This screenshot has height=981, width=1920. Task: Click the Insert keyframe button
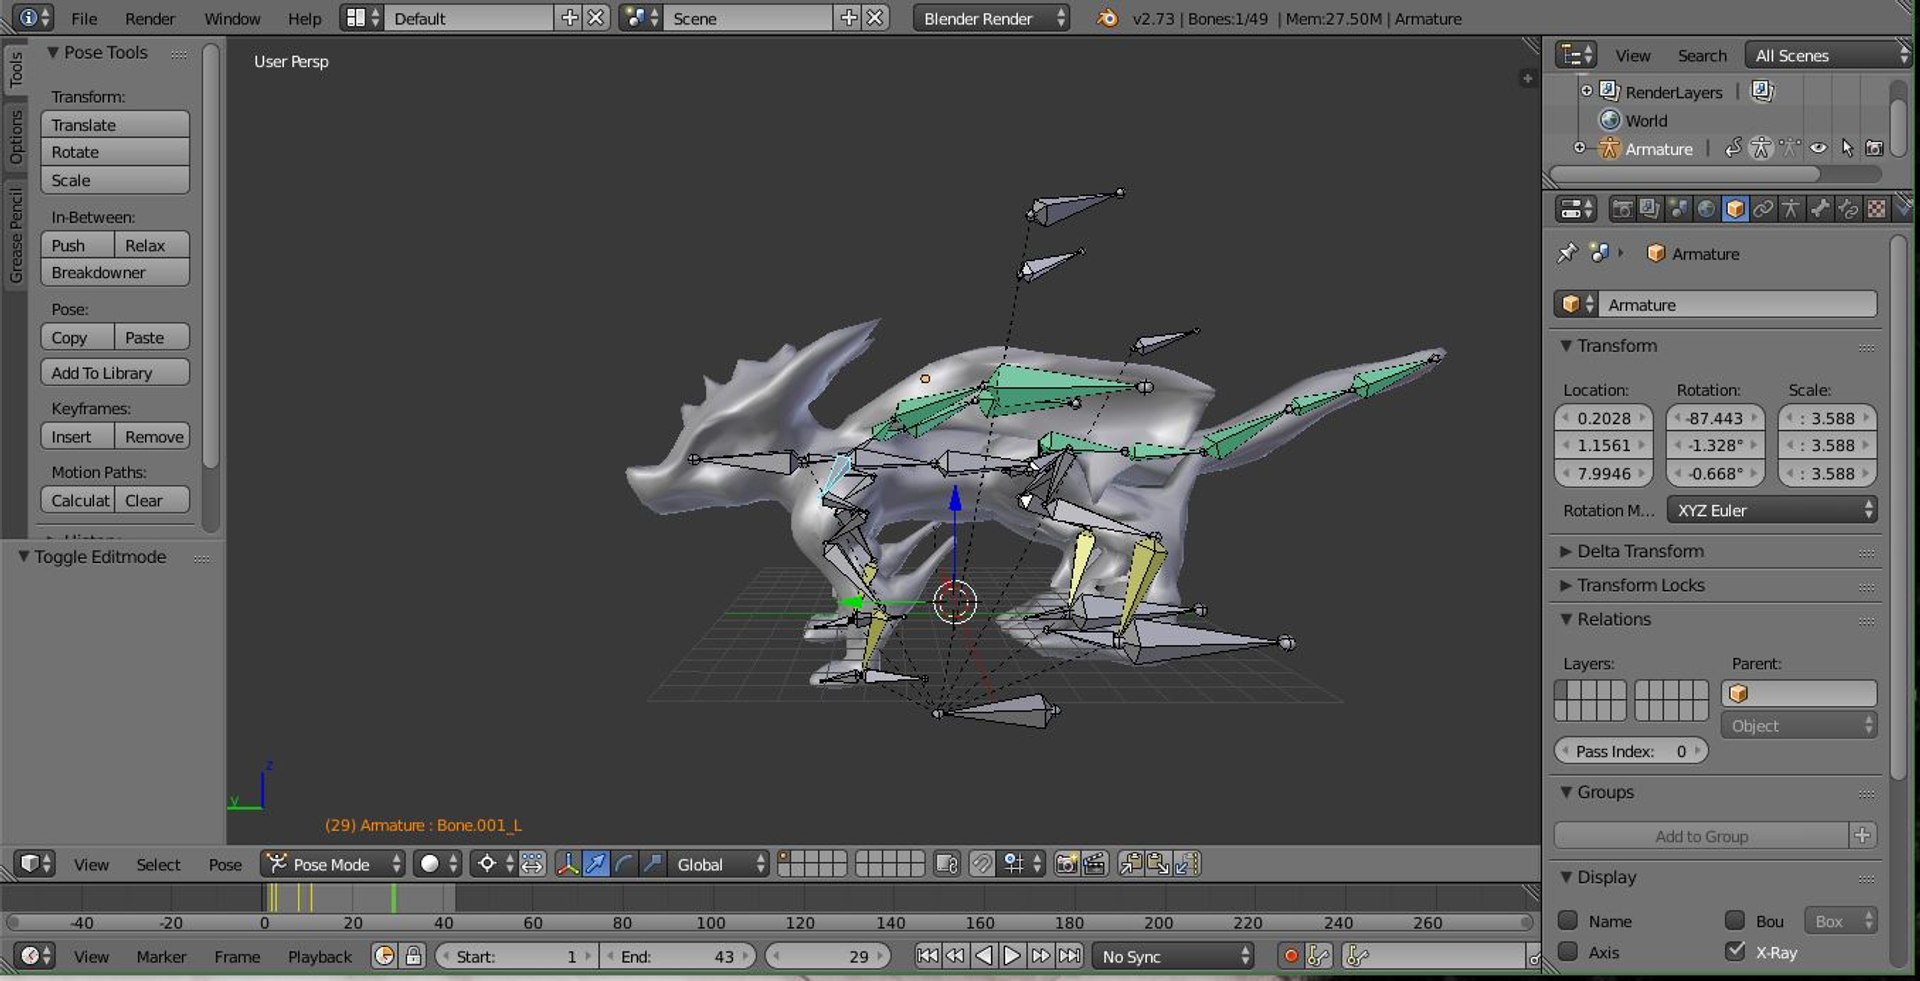tap(77, 436)
